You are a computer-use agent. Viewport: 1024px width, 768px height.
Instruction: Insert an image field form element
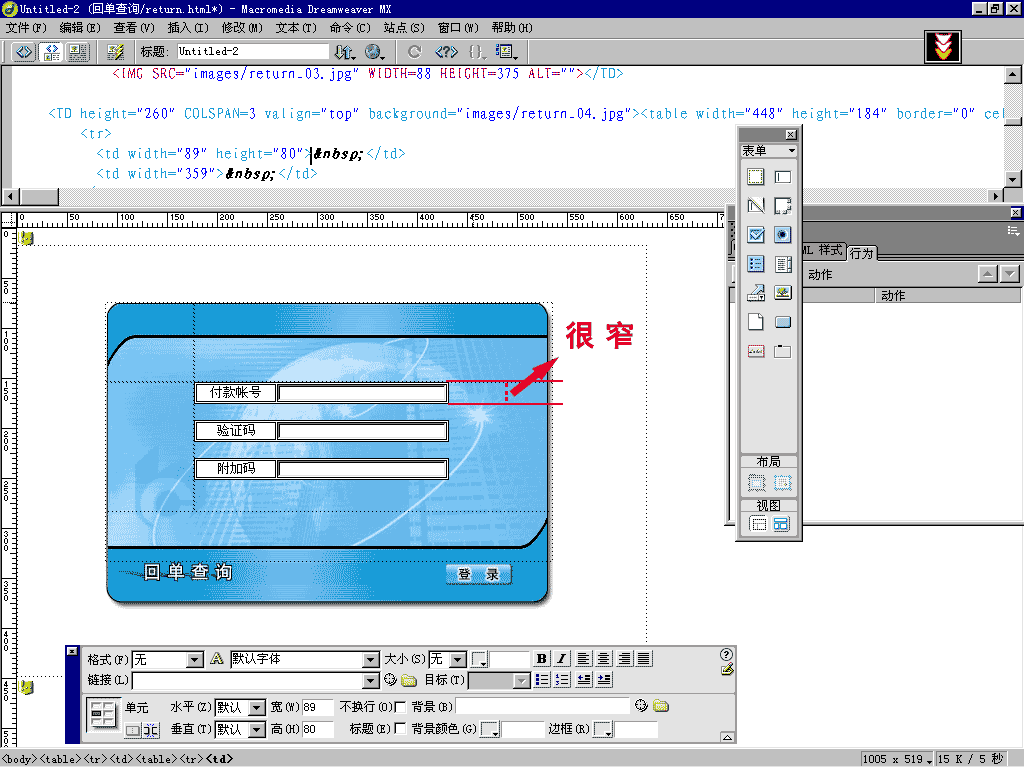point(783,293)
